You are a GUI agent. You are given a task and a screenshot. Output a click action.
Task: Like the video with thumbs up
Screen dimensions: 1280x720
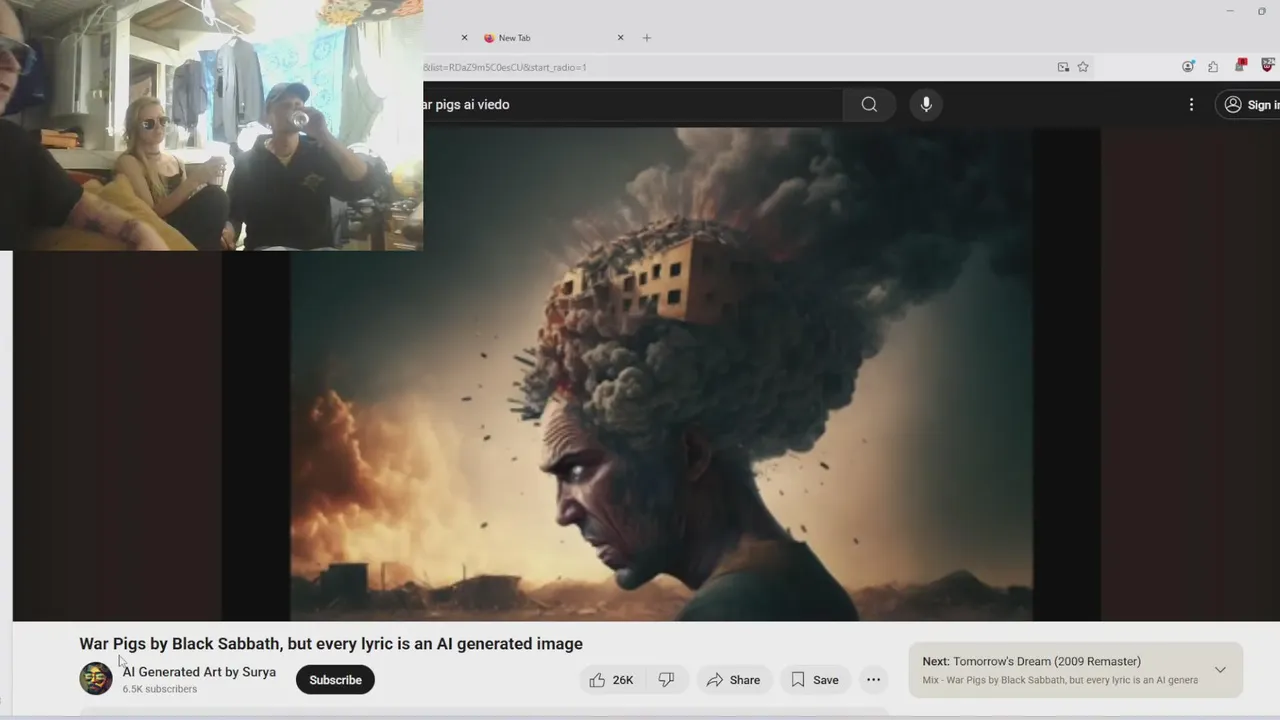coord(610,680)
